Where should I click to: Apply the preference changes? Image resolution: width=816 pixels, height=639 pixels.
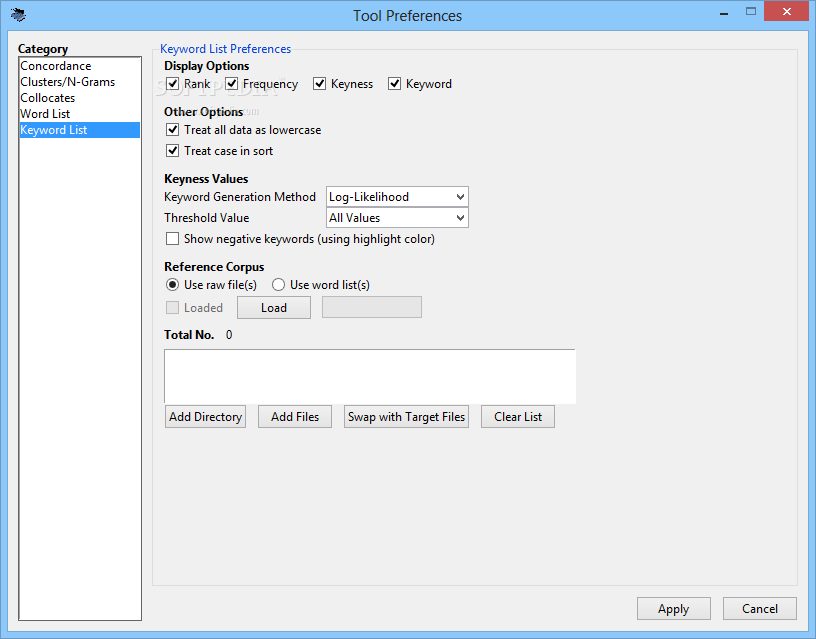pyautogui.click(x=674, y=609)
